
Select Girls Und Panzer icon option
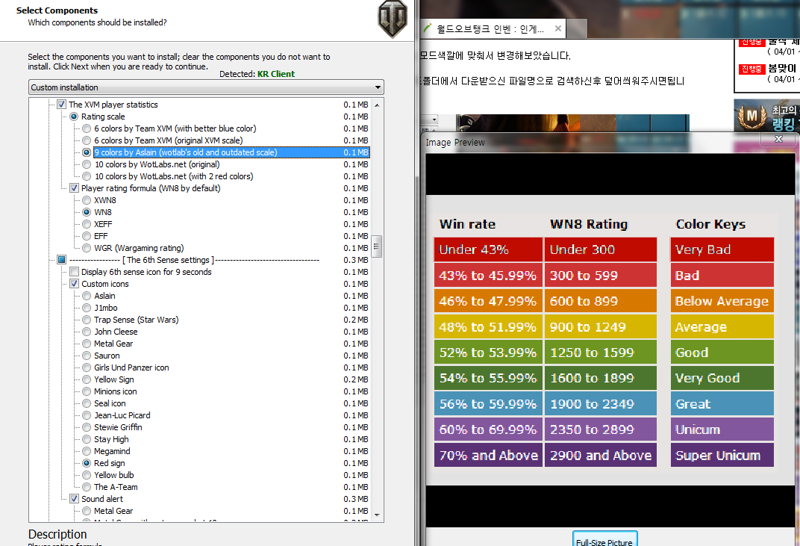tap(87, 367)
